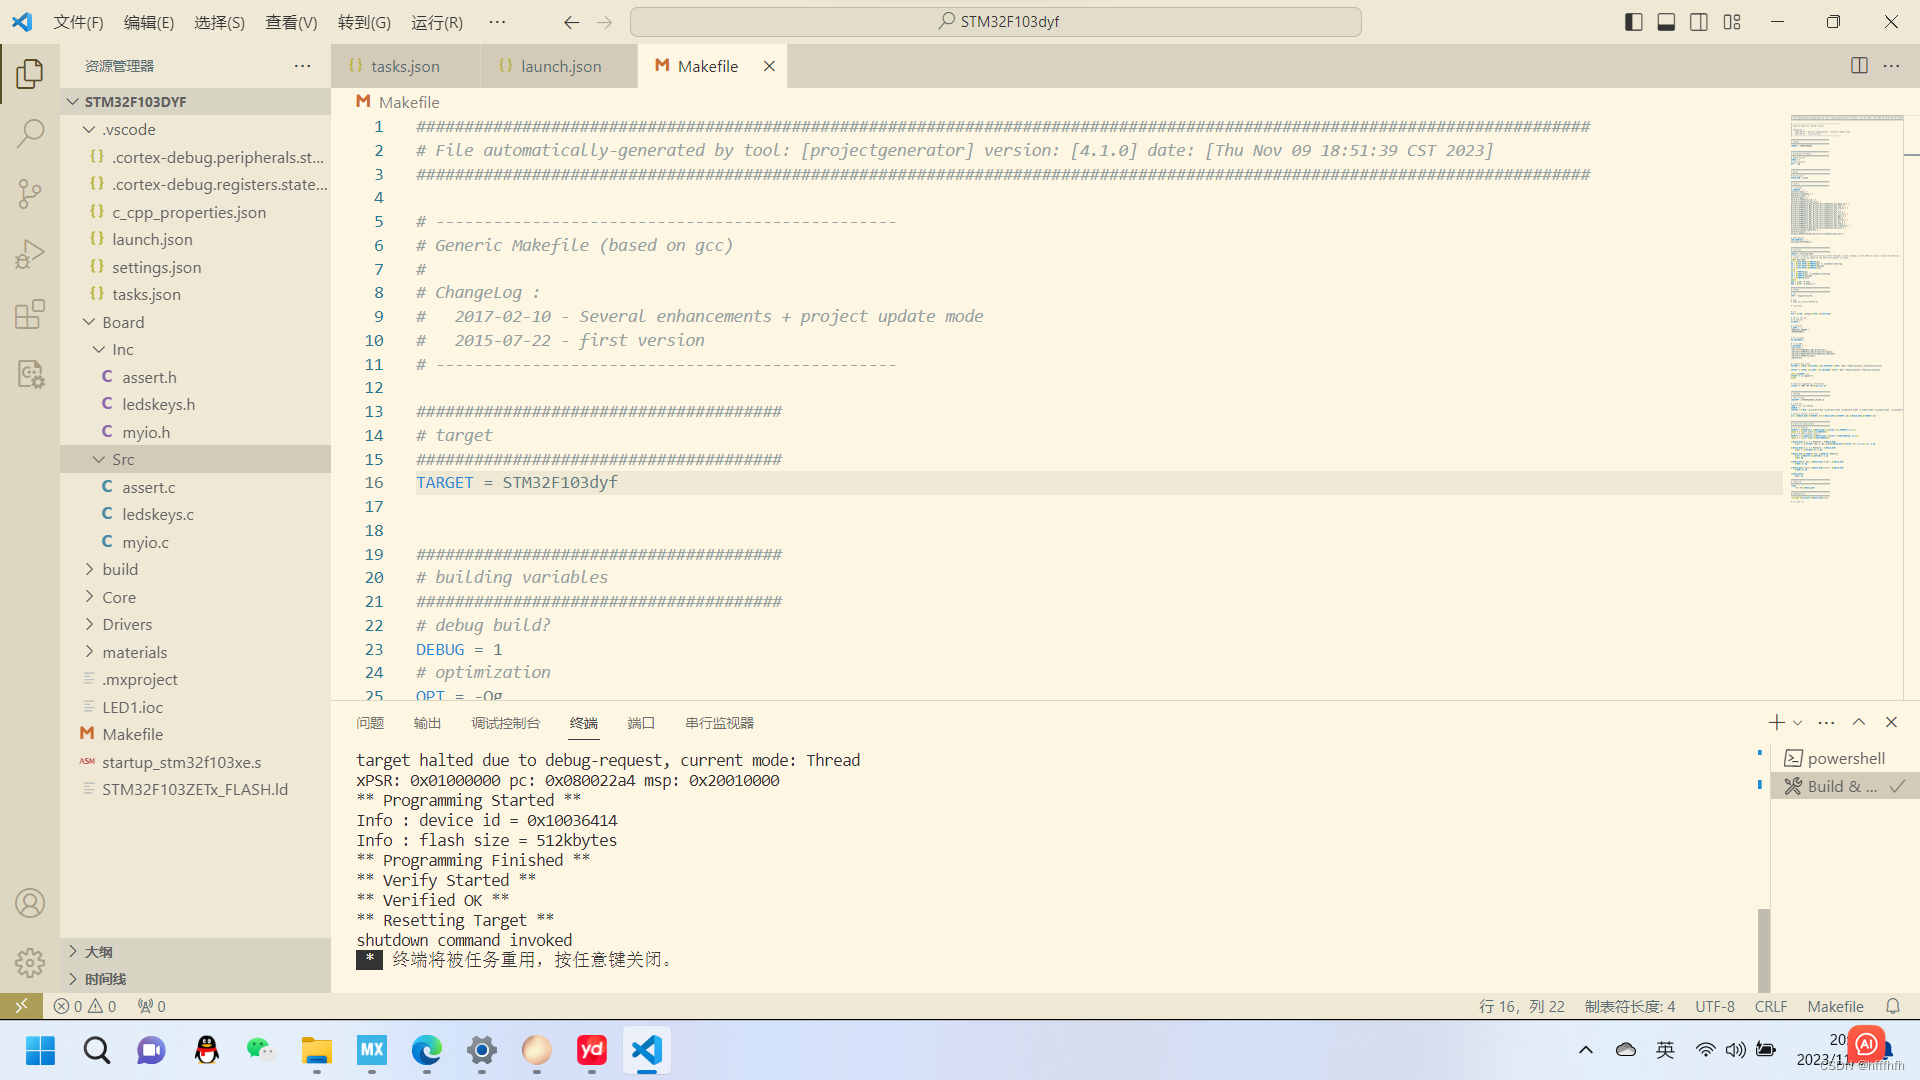Image resolution: width=1920 pixels, height=1080 pixels.
Task: Open ledskeys.c in the explorer
Action: point(158,514)
